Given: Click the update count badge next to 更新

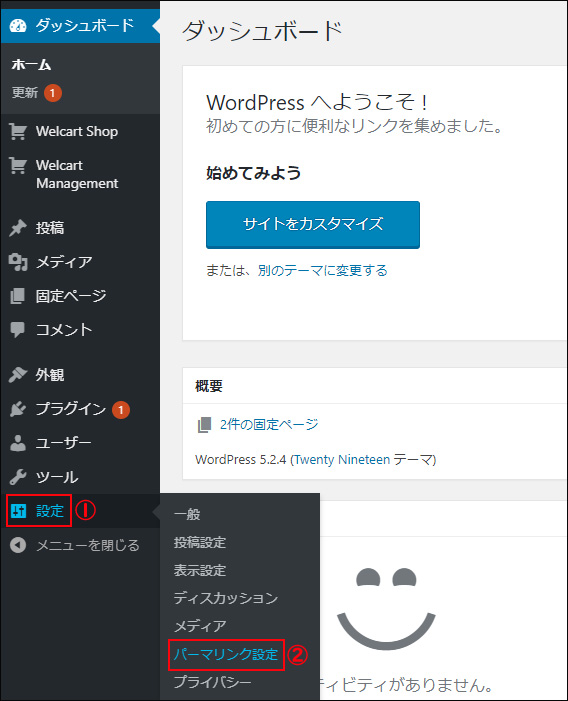Looking at the screenshot, I should [53, 93].
